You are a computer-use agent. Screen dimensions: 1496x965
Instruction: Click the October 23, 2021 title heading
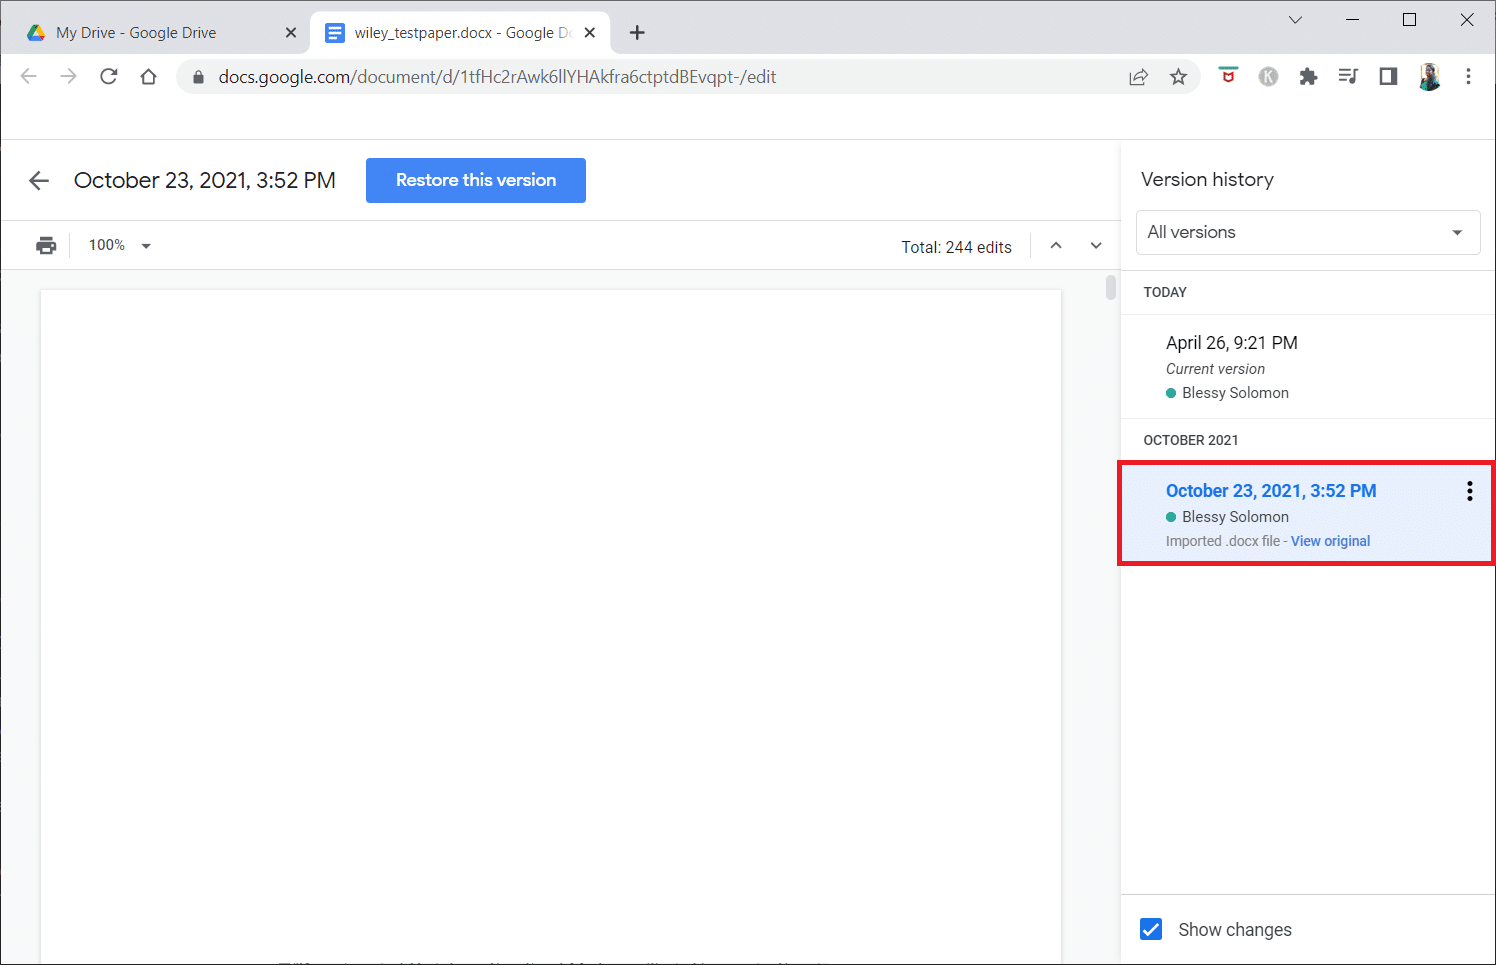tap(205, 180)
